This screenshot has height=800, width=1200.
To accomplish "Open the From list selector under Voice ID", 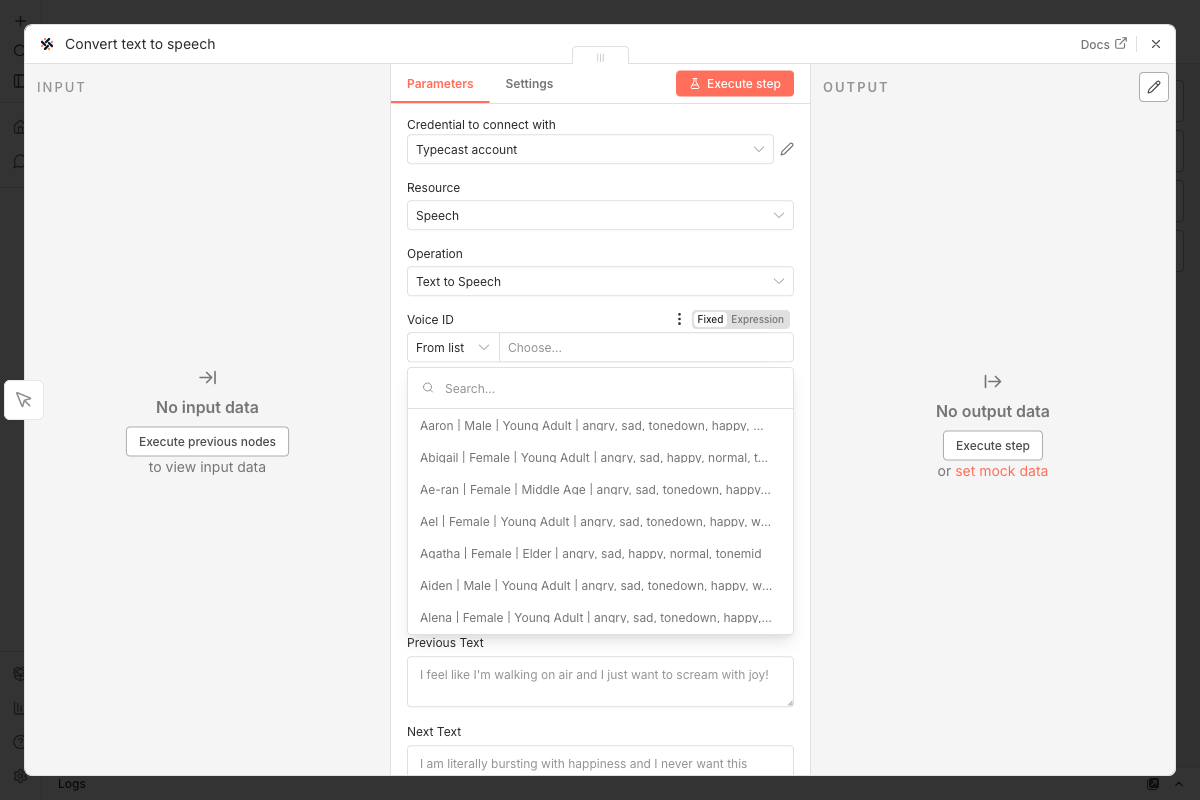I will [451, 347].
